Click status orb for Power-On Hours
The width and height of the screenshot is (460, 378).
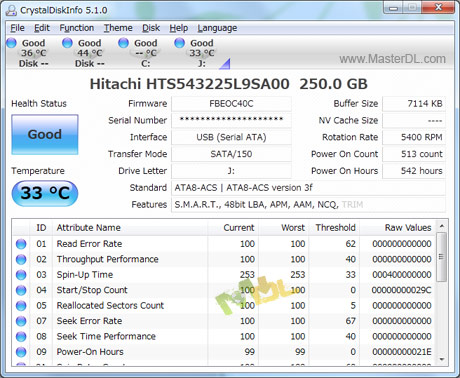tap(21, 352)
